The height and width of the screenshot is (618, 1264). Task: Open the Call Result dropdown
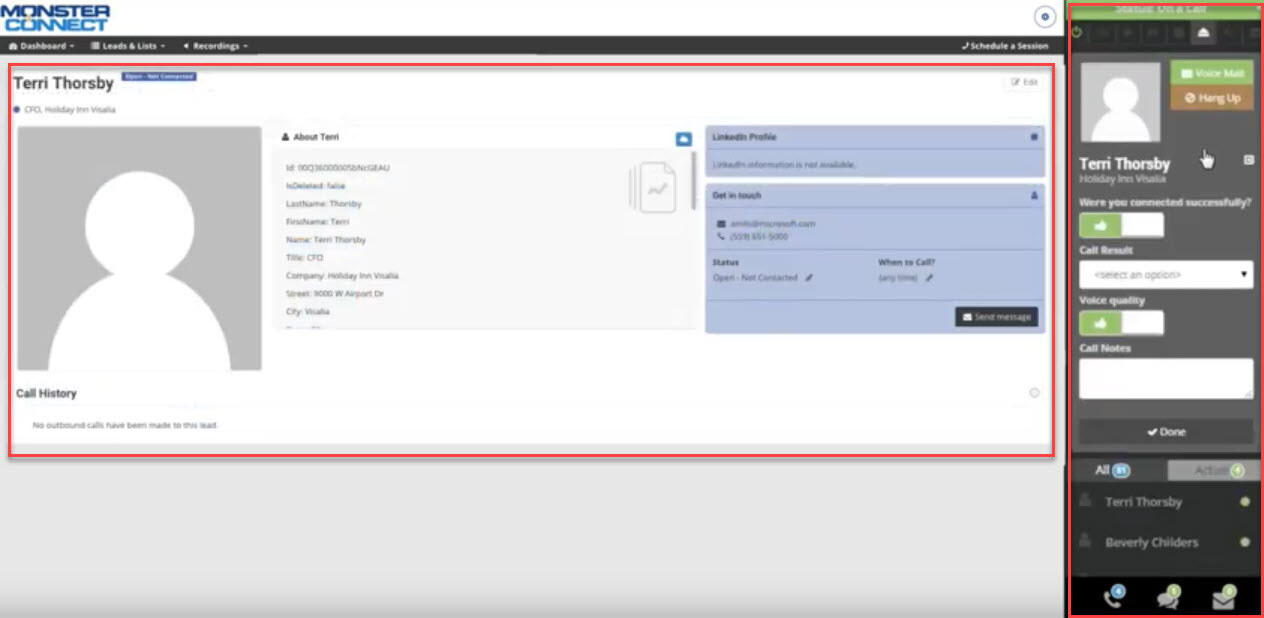(x=1166, y=274)
